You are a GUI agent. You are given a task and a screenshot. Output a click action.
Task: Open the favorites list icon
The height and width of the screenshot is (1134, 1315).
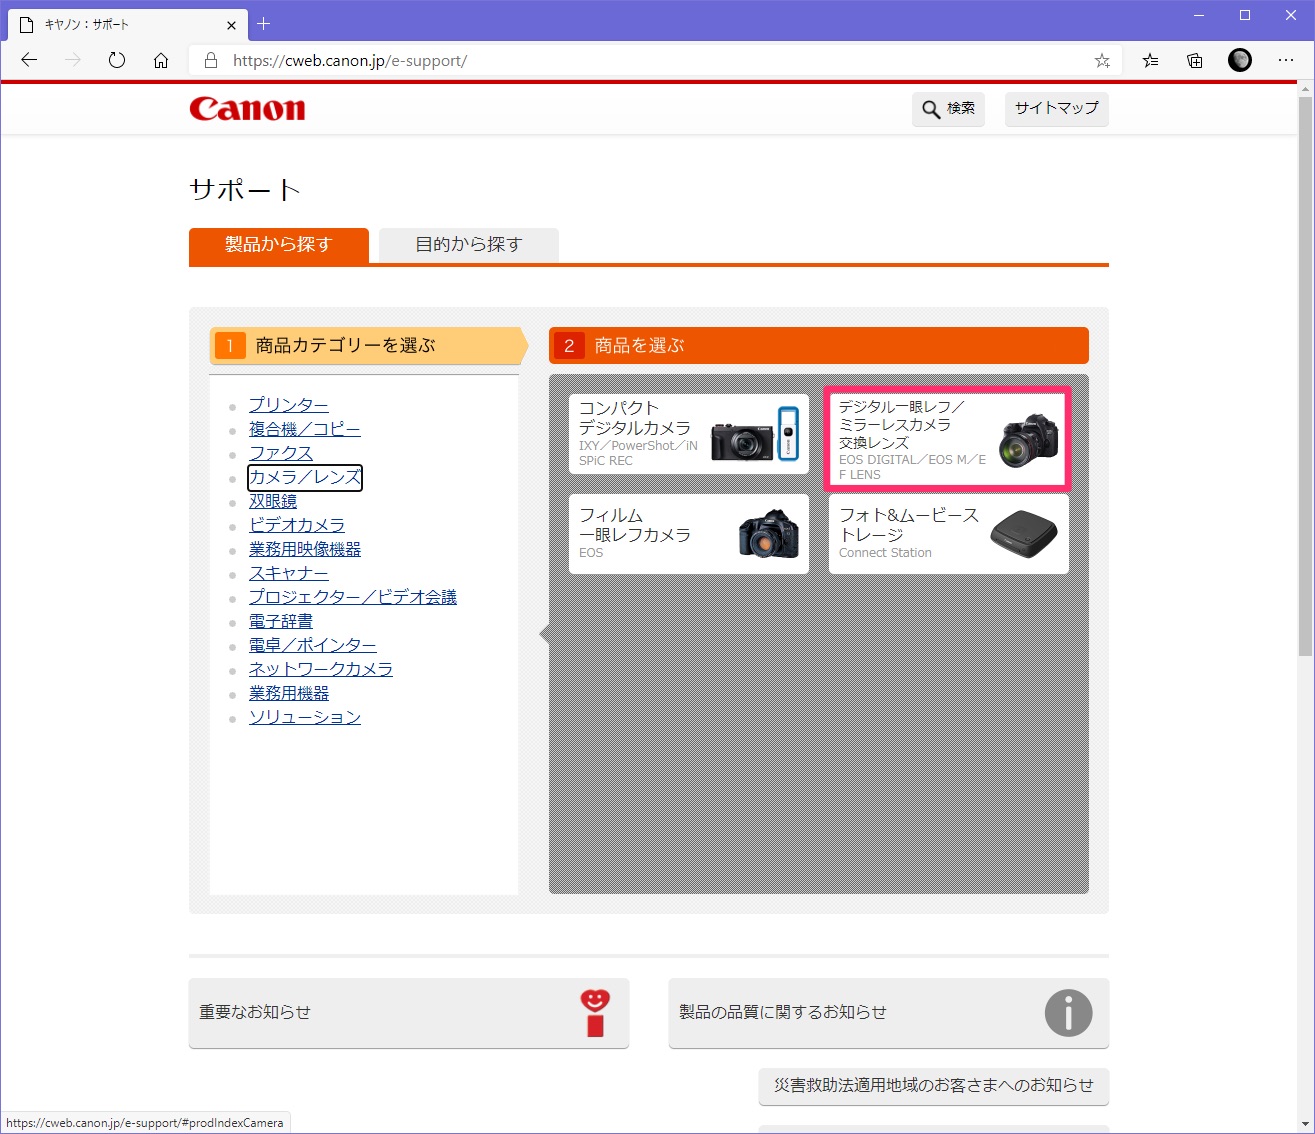click(x=1151, y=60)
